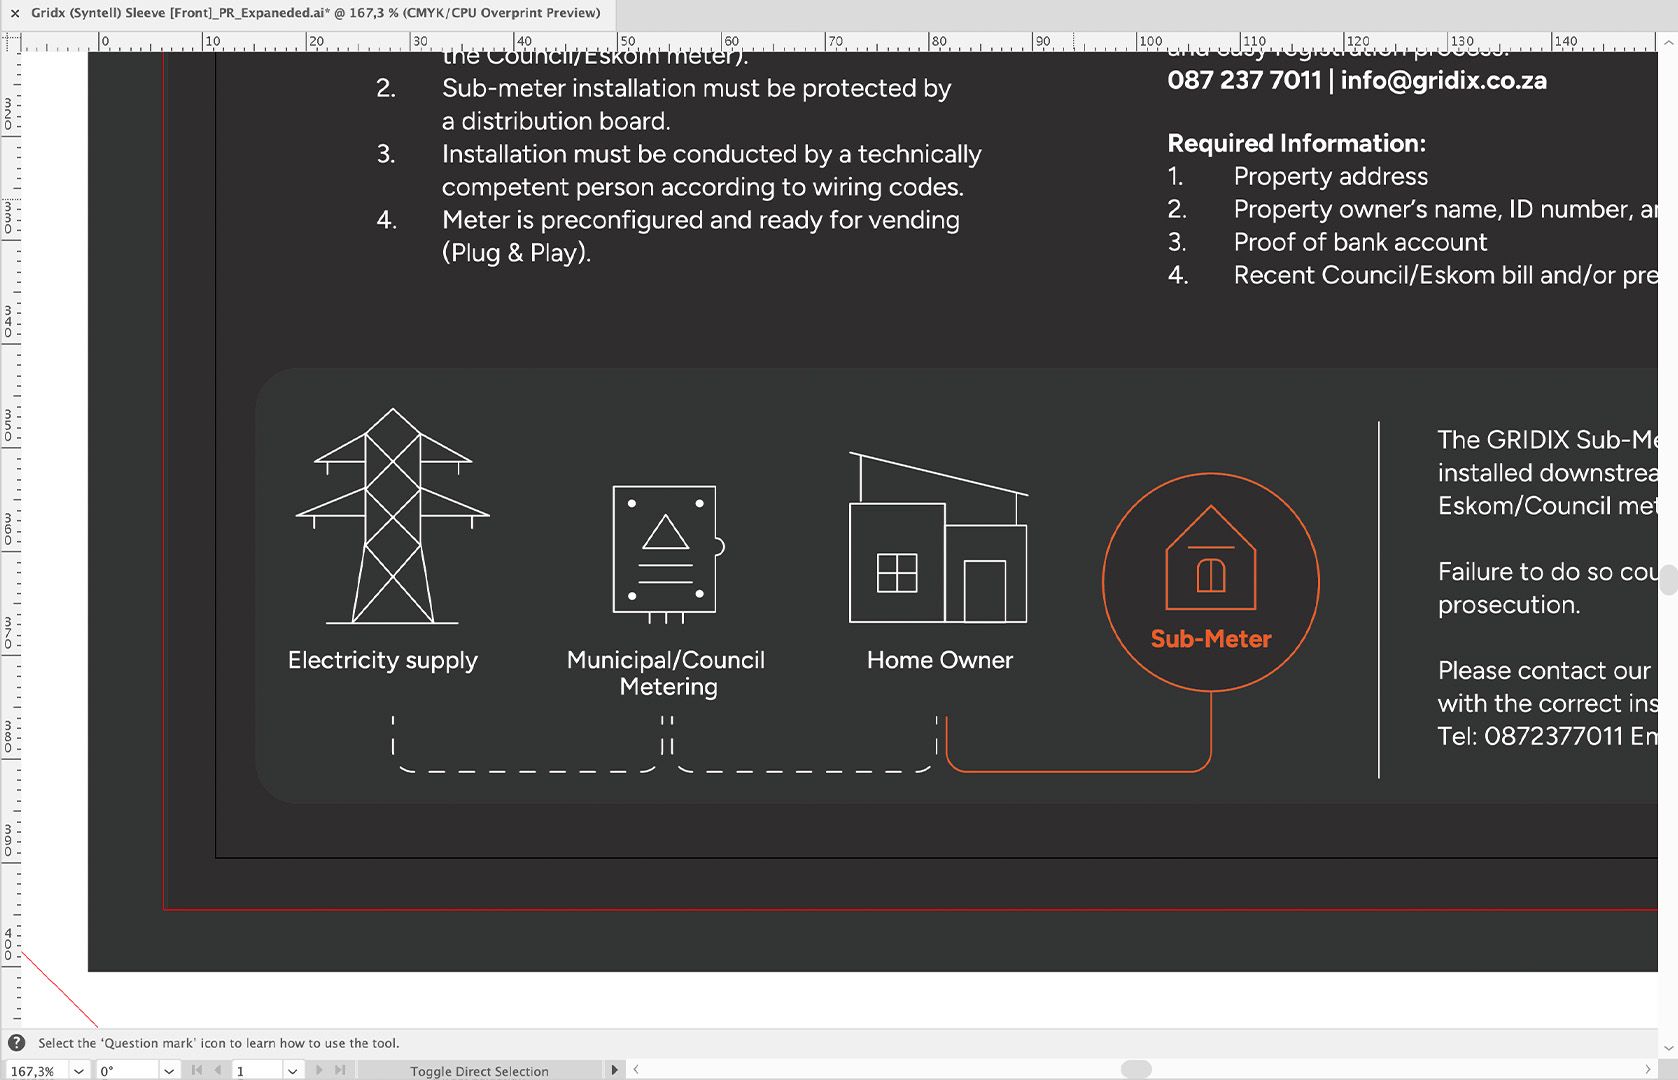This screenshot has height=1080, width=1678.
Task: Open the zoom level dropdown arrow
Action: coord(79,1071)
